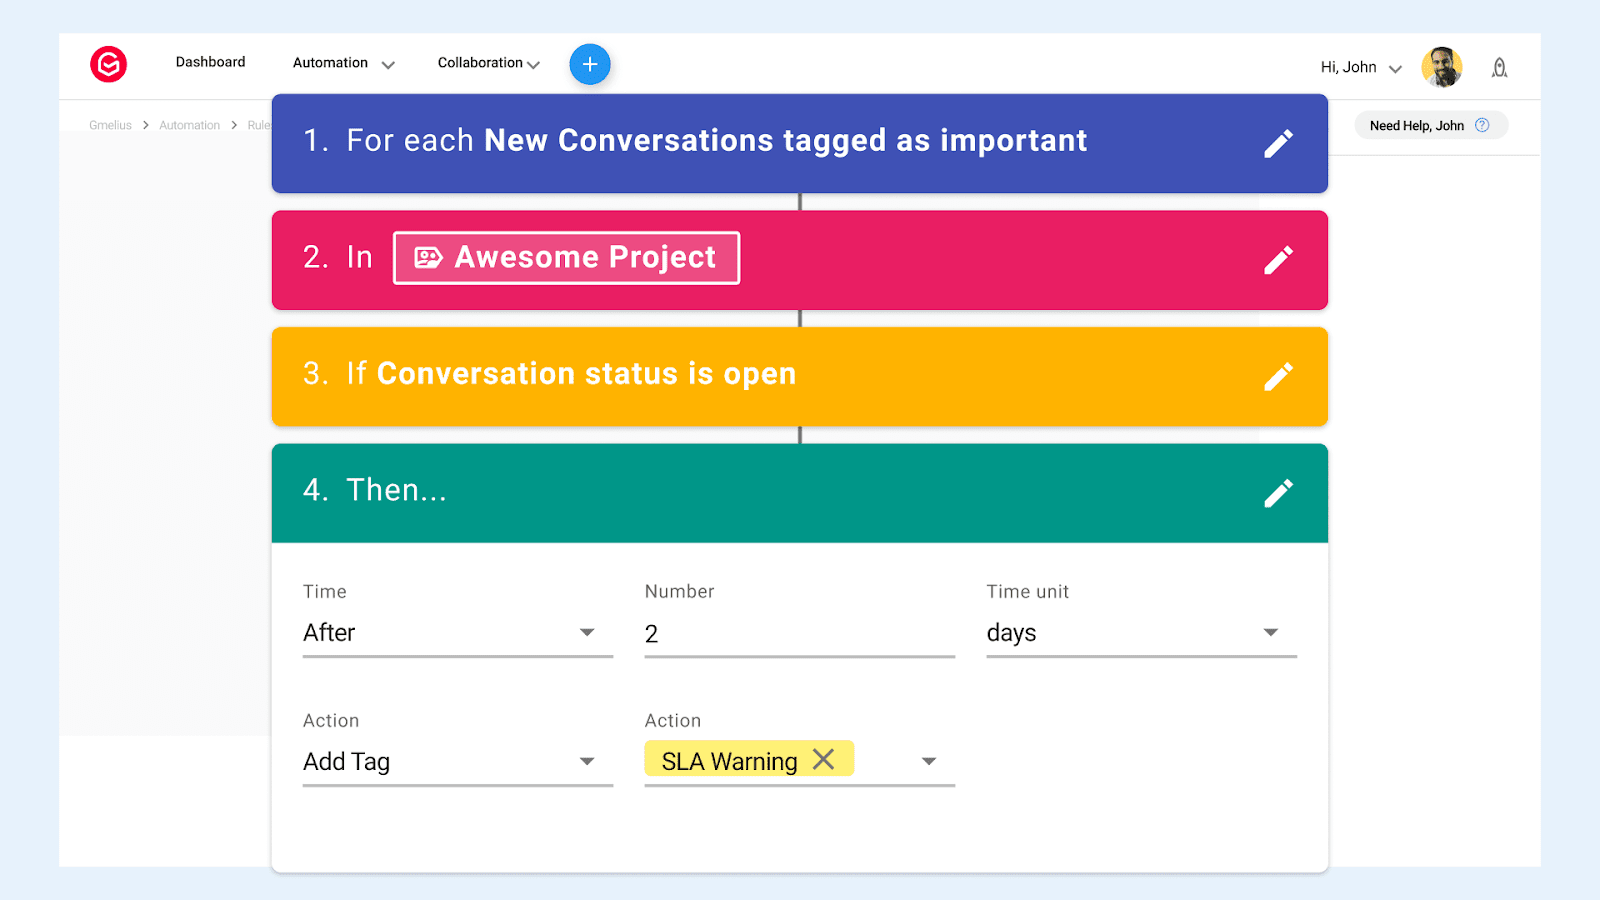Click the rocket icon near the user avatar
This screenshot has height=900, width=1600.
pos(1499,67)
